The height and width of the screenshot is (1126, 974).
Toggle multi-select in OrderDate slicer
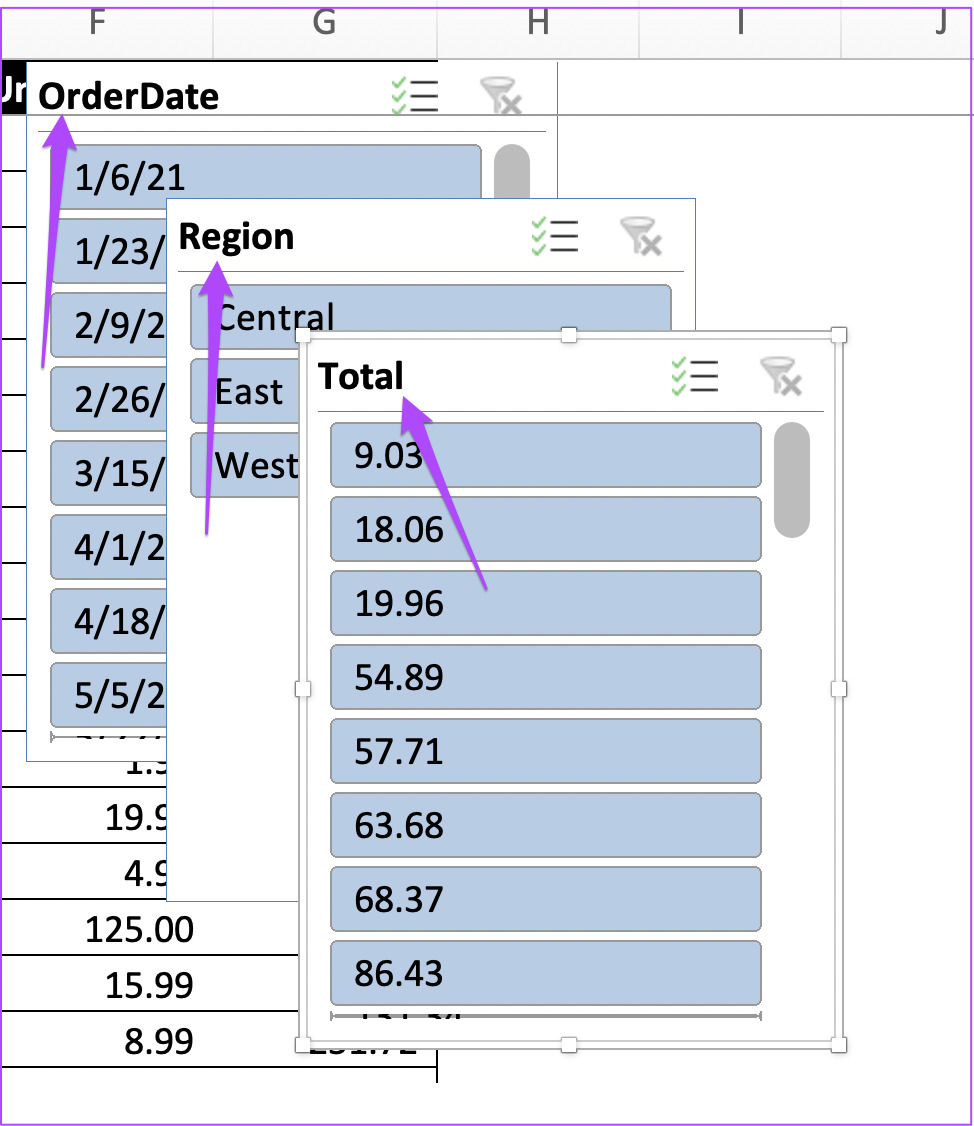coord(415,96)
